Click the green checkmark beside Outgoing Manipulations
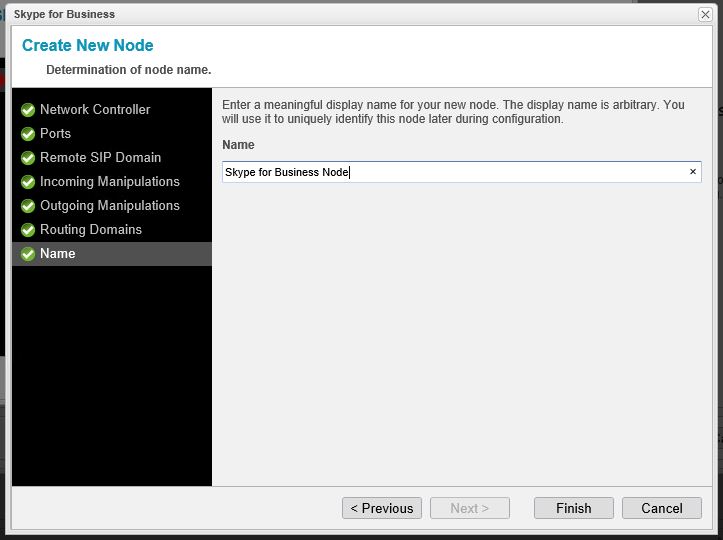Screen dimensions: 723x540 [x=28, y=206]
